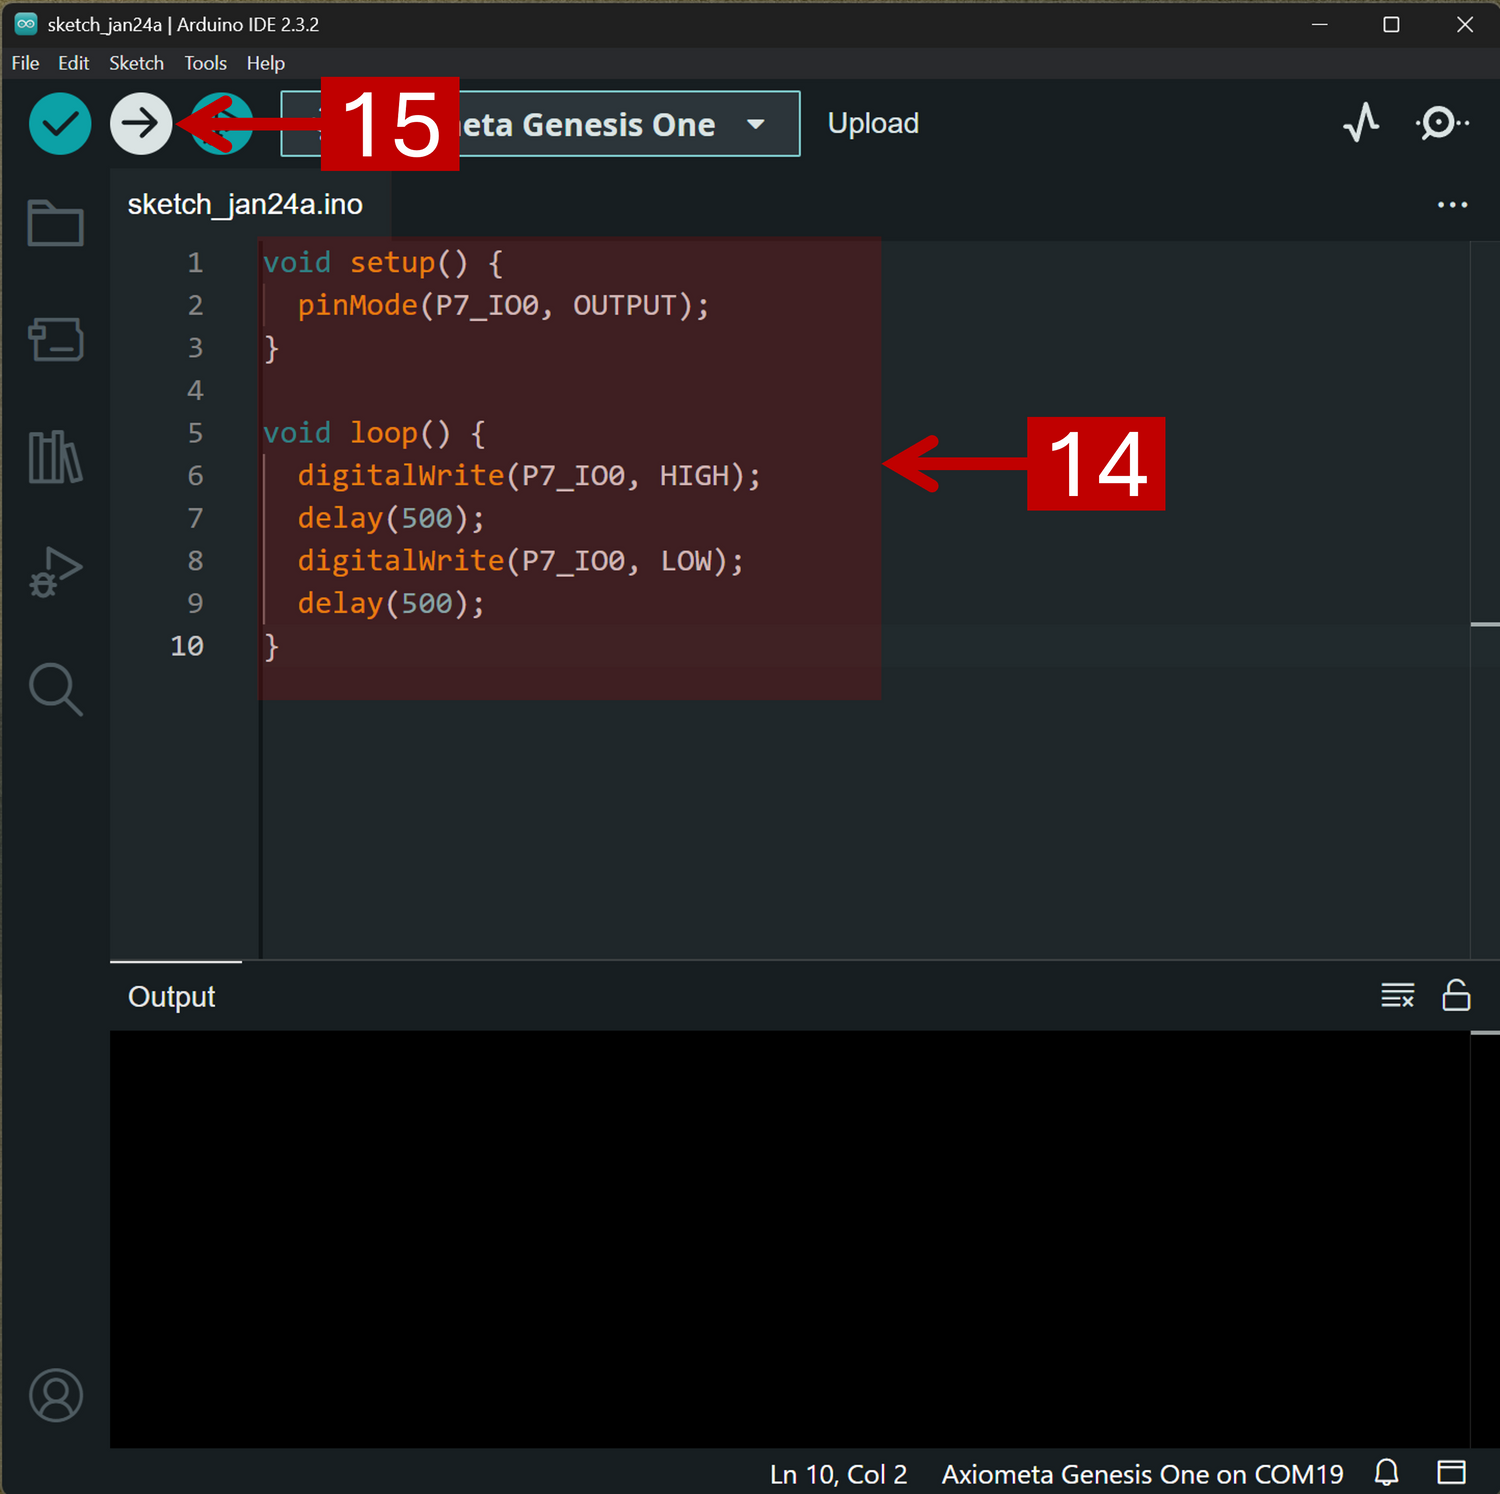Open the Boards Manager sidebar

coord(56,340)
